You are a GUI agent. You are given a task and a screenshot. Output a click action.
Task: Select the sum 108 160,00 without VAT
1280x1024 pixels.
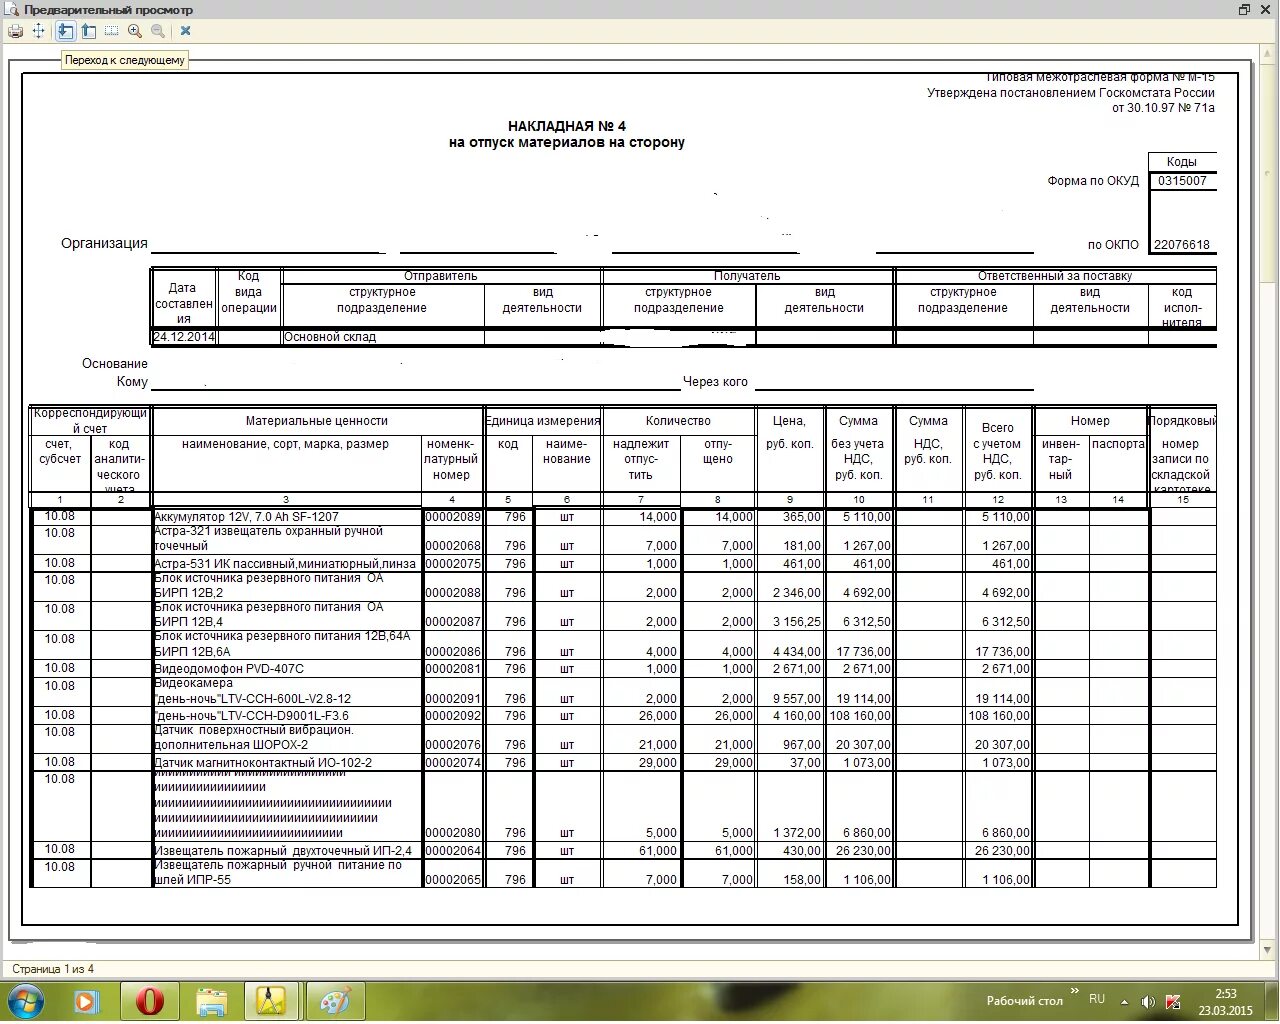(859, 716)
